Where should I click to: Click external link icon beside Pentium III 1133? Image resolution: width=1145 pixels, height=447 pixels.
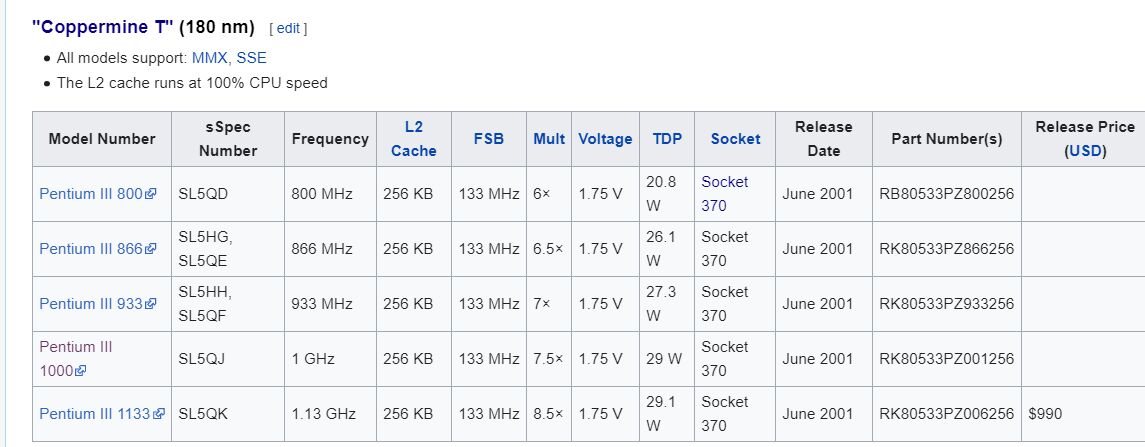159,414
